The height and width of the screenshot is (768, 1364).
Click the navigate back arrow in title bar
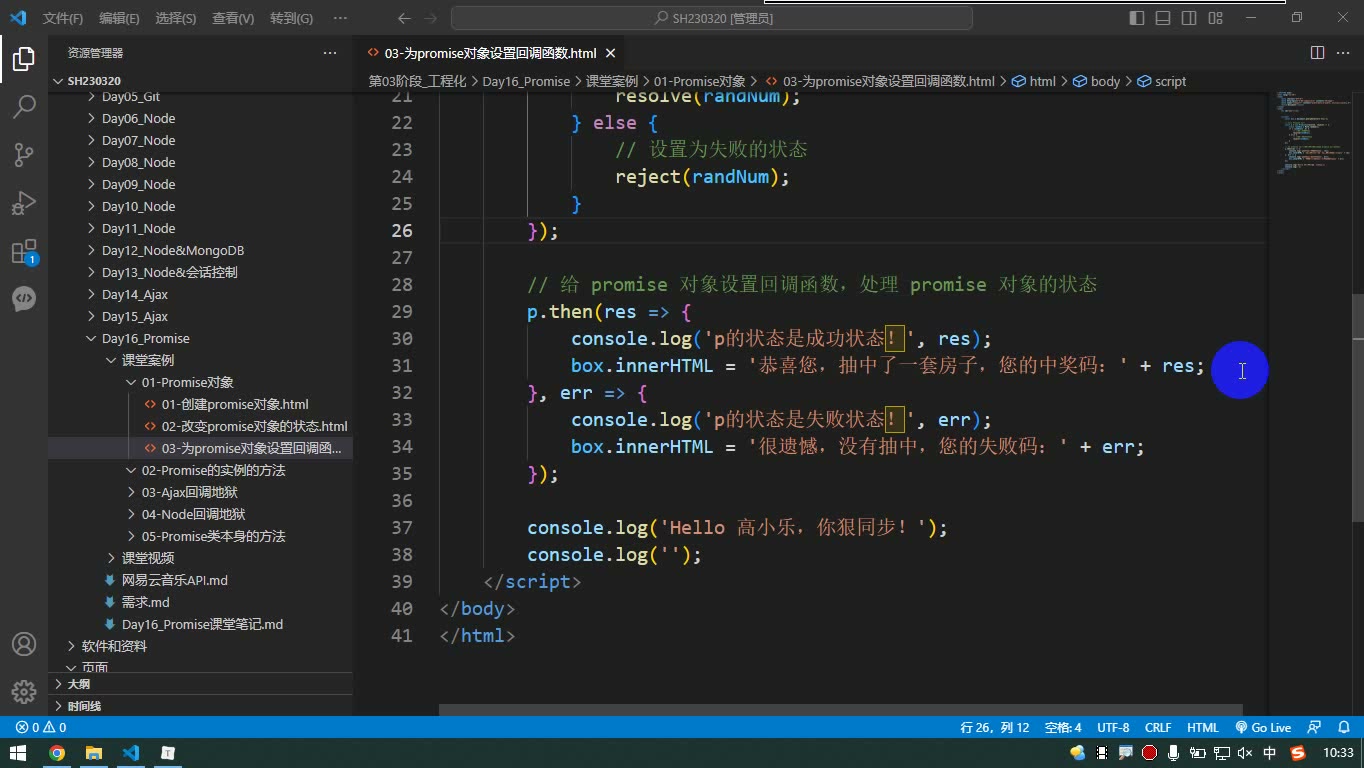404,18
